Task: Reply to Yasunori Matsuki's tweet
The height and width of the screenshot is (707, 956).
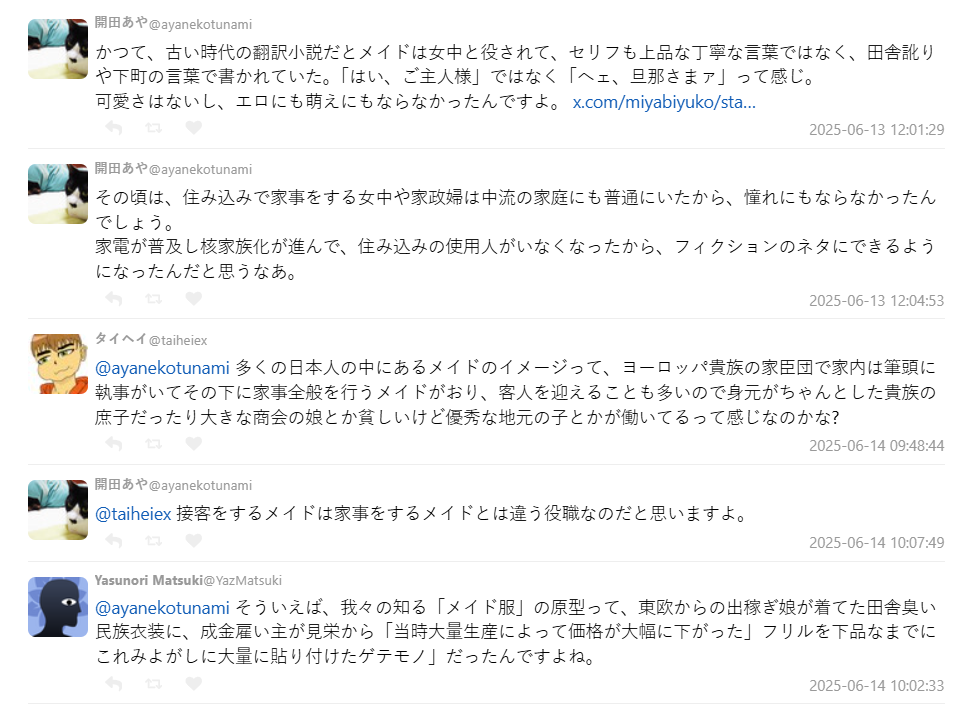Action: click(113, 683)
